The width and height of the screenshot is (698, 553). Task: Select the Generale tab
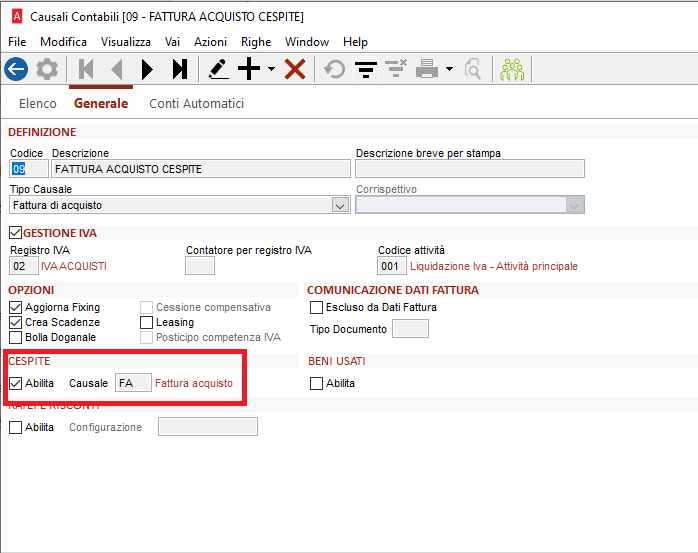point(101,103)
